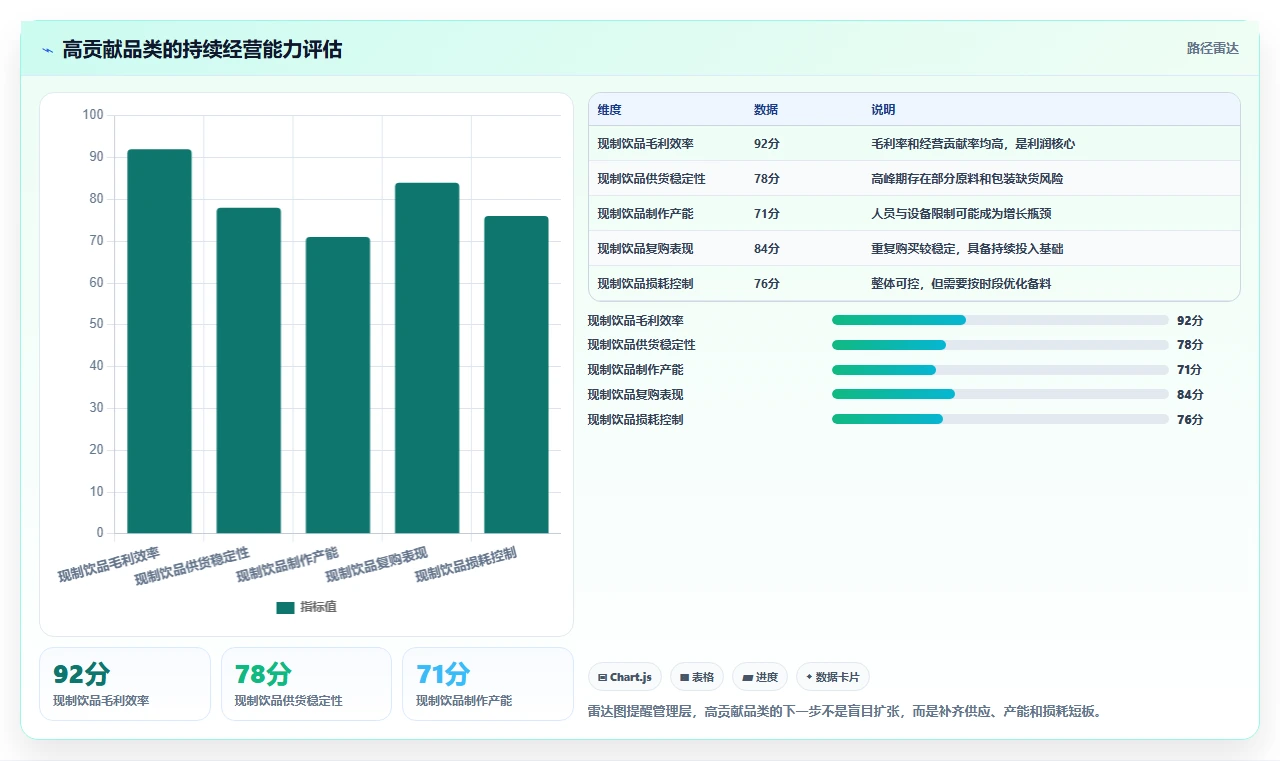Open the 92分 现制饮品毛利效率 data card
1280x761 pixels.
[x=125, y=684]
